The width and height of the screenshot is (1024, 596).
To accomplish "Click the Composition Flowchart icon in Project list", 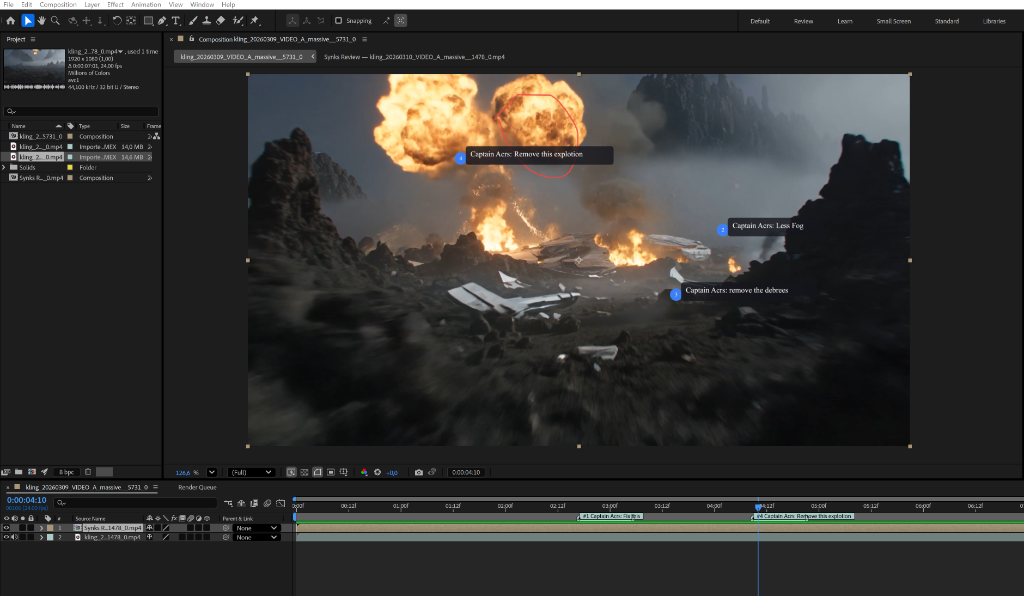I will pos(157,136).
